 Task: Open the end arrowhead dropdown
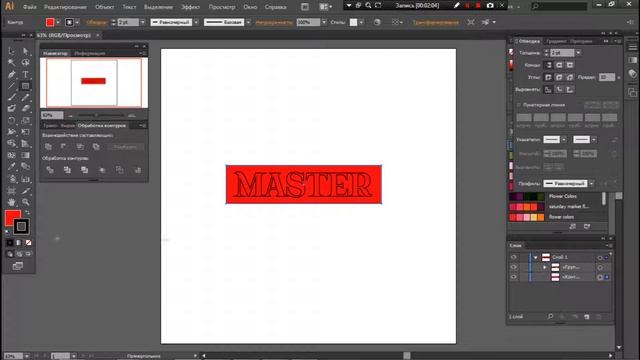click(x=594, y=140)
